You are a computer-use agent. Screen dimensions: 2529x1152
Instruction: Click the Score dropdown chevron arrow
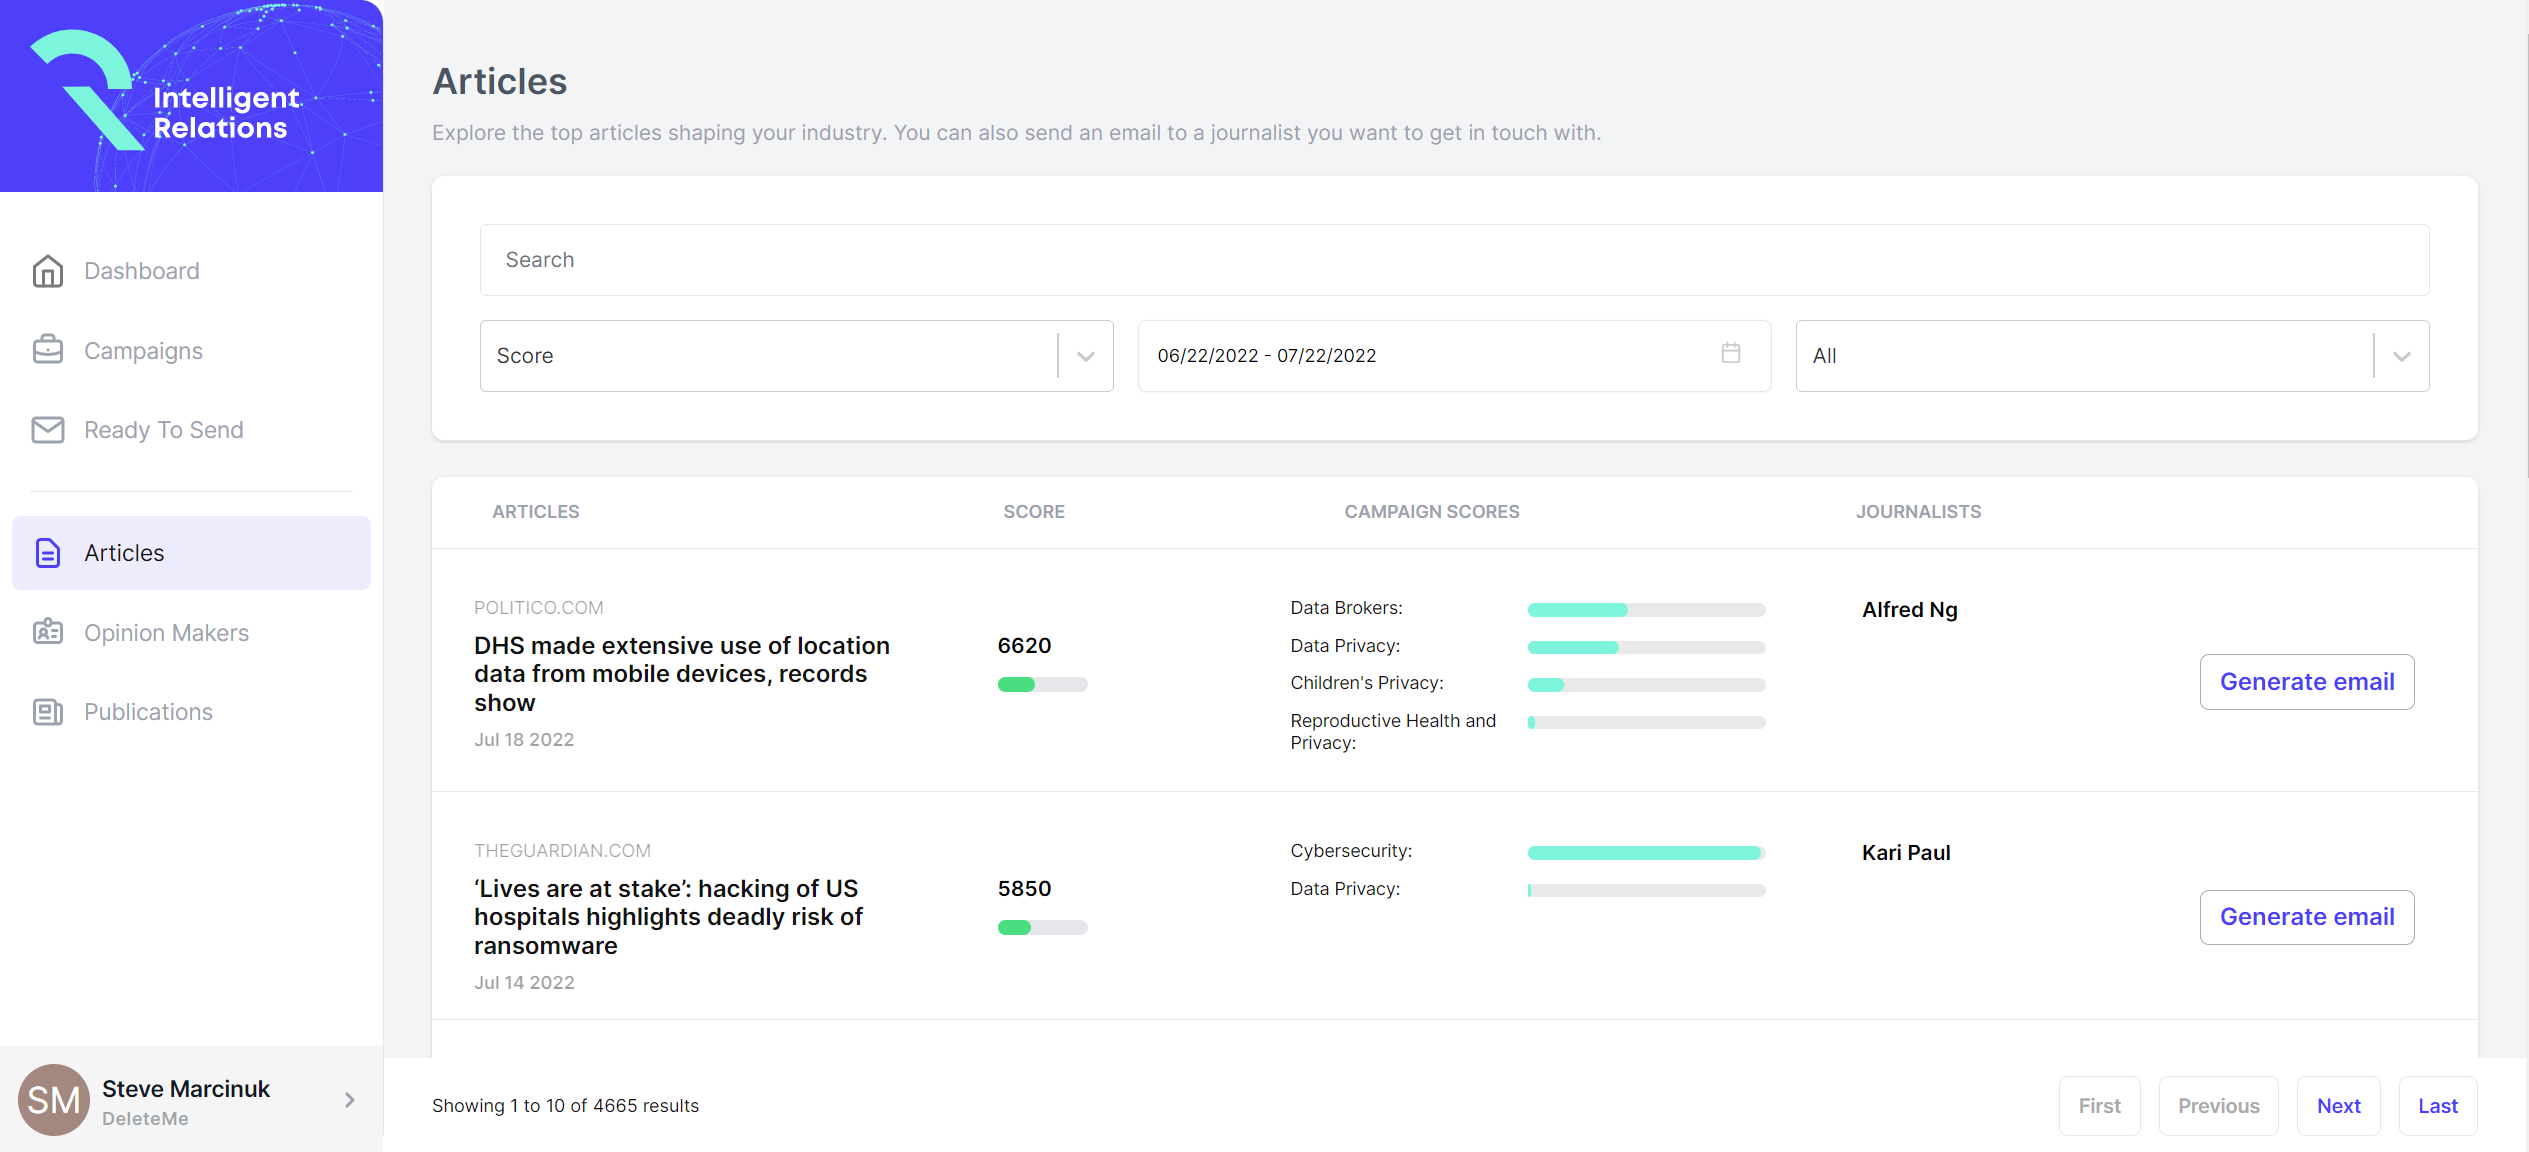pyautogui.click(x=1086, y=357)
